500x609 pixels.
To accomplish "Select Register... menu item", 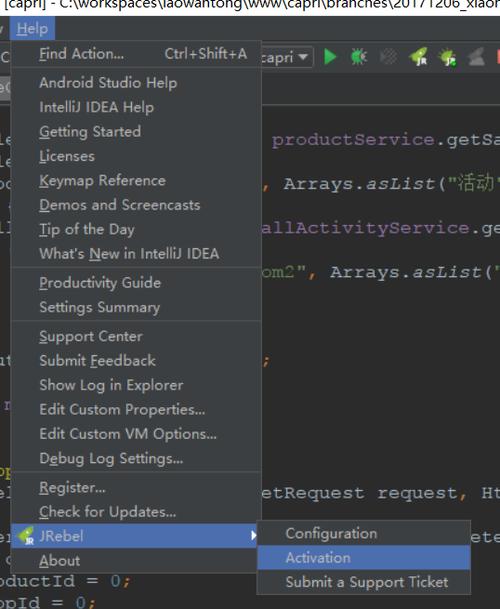I will click(x=136, y=487).
